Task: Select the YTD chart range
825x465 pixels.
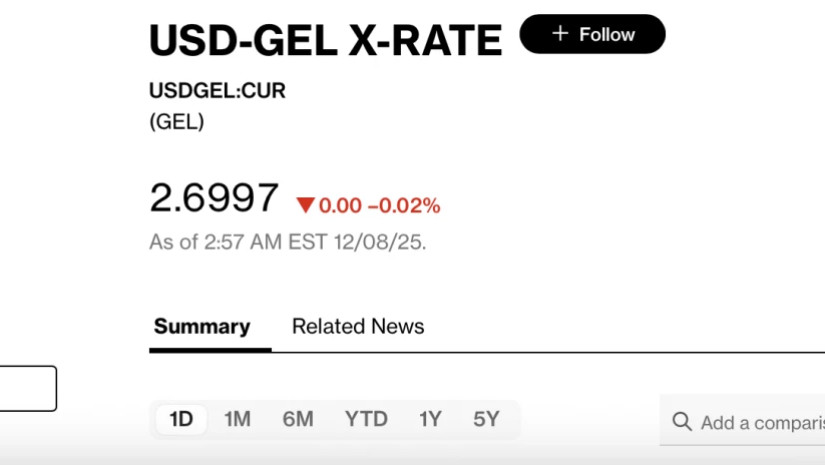Action: pos(366,419)
